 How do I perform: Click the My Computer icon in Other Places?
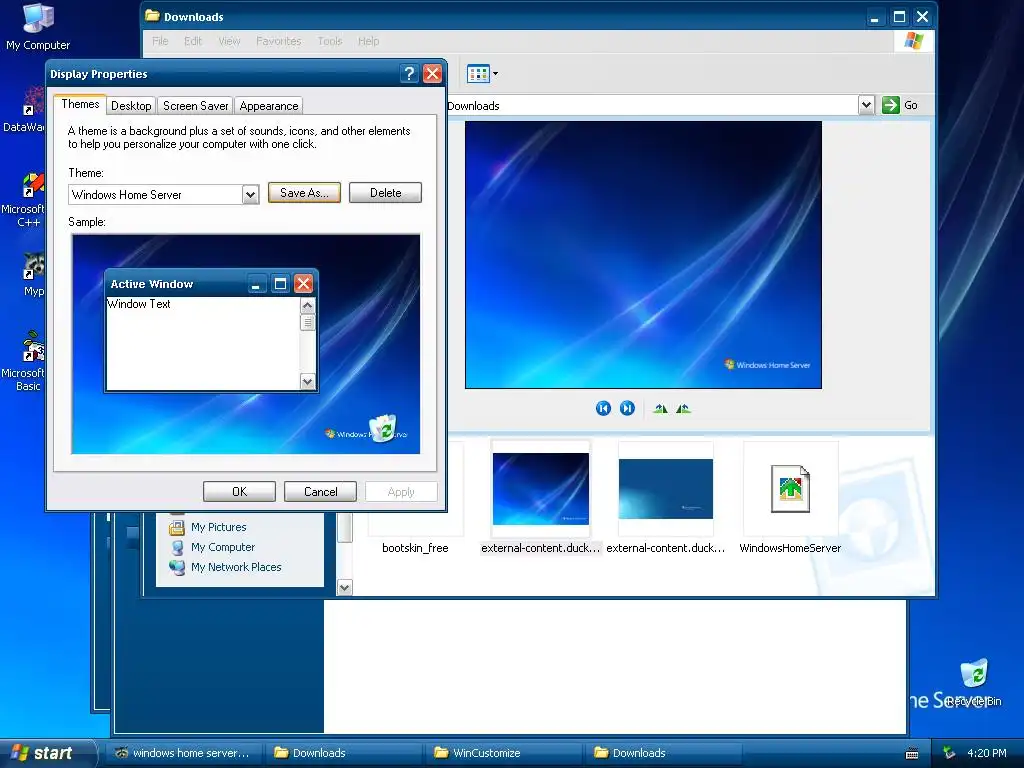tap(176, 547)
